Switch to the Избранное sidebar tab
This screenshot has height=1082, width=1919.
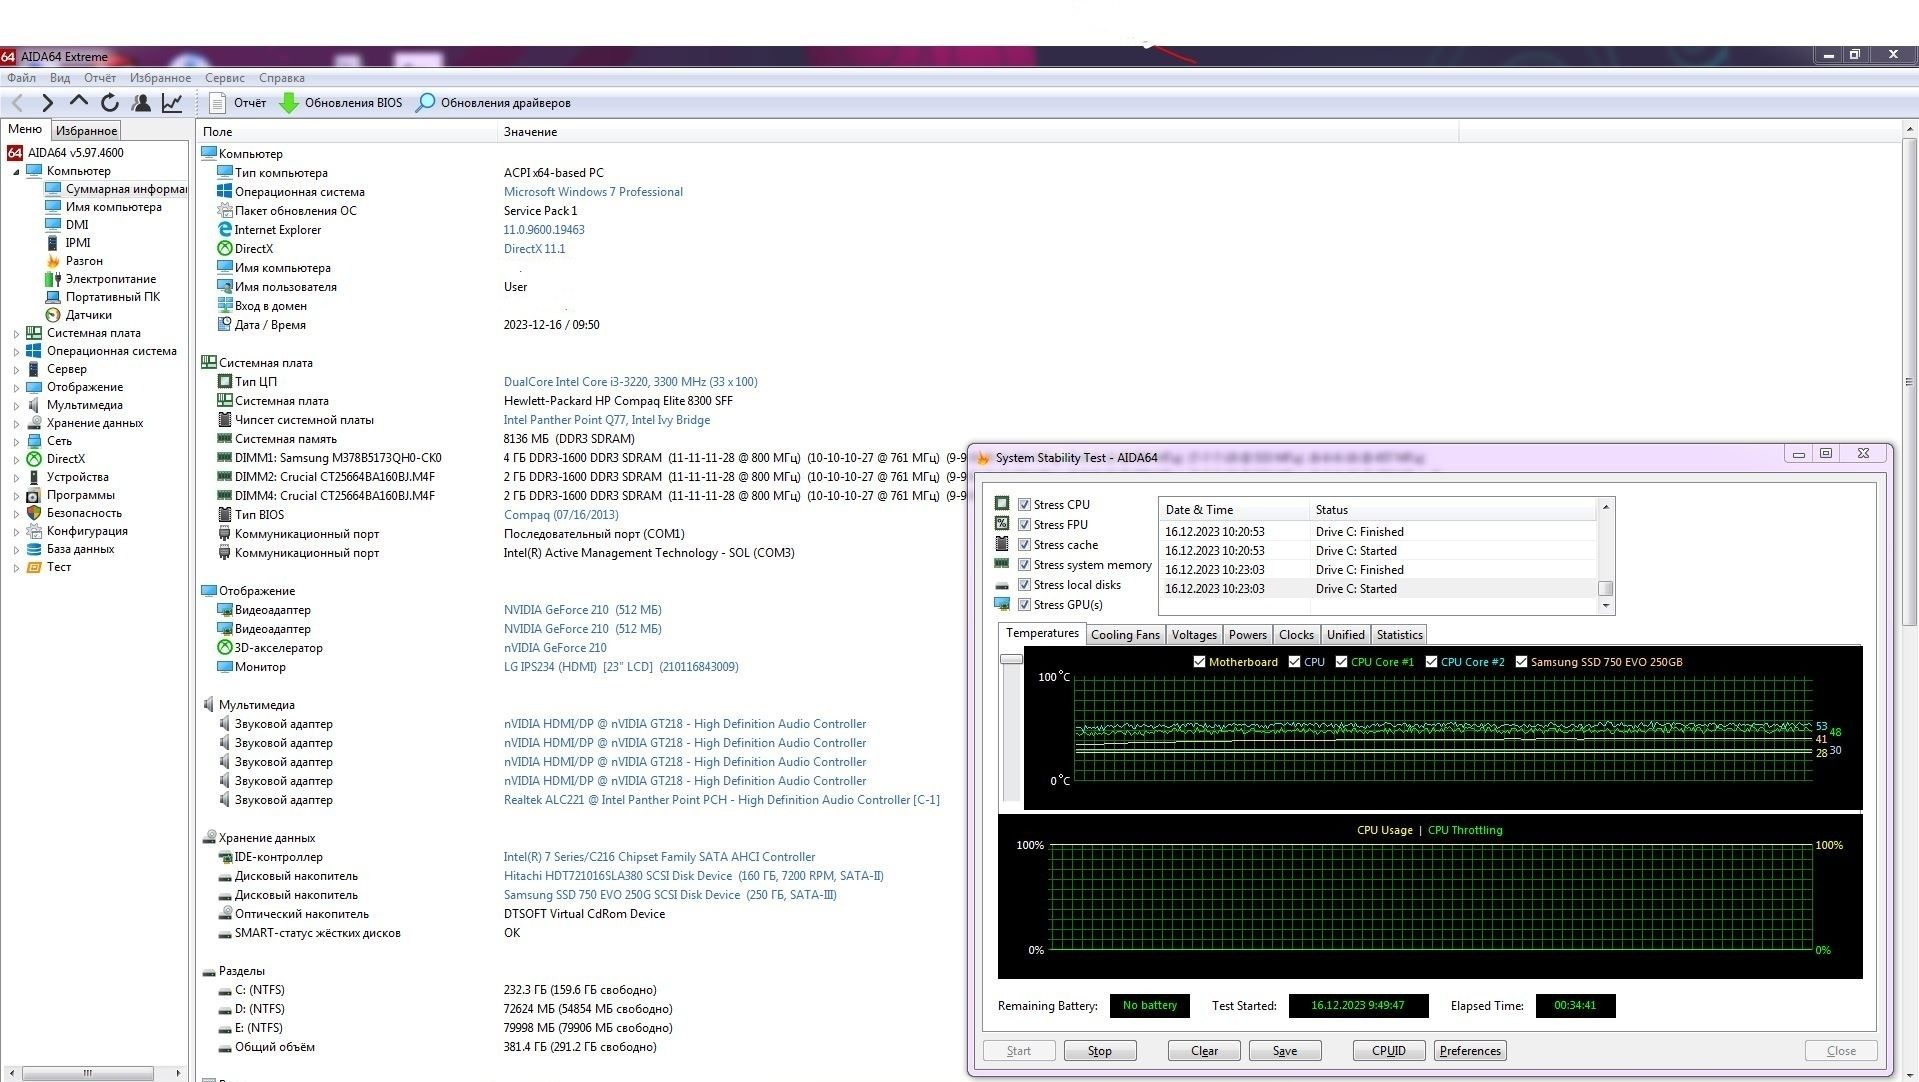[86, 130]
